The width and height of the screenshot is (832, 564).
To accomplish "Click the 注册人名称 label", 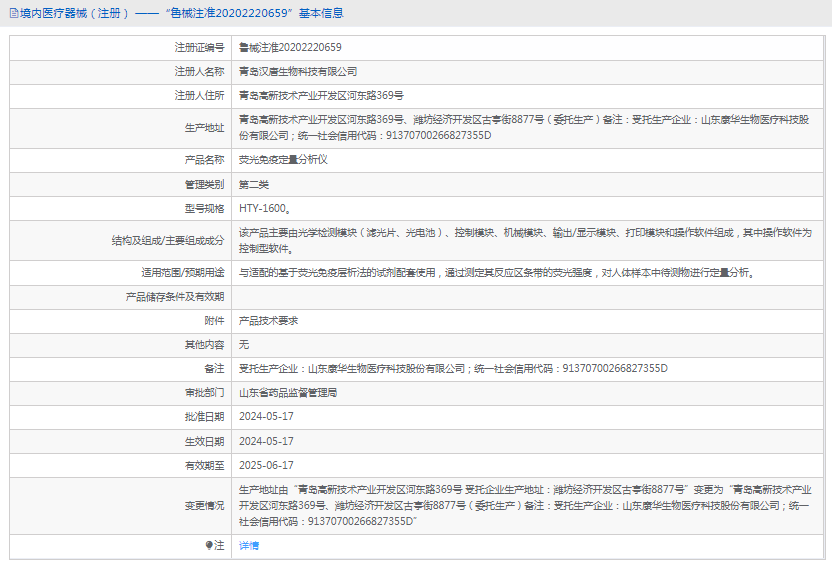I will (200, 72).
